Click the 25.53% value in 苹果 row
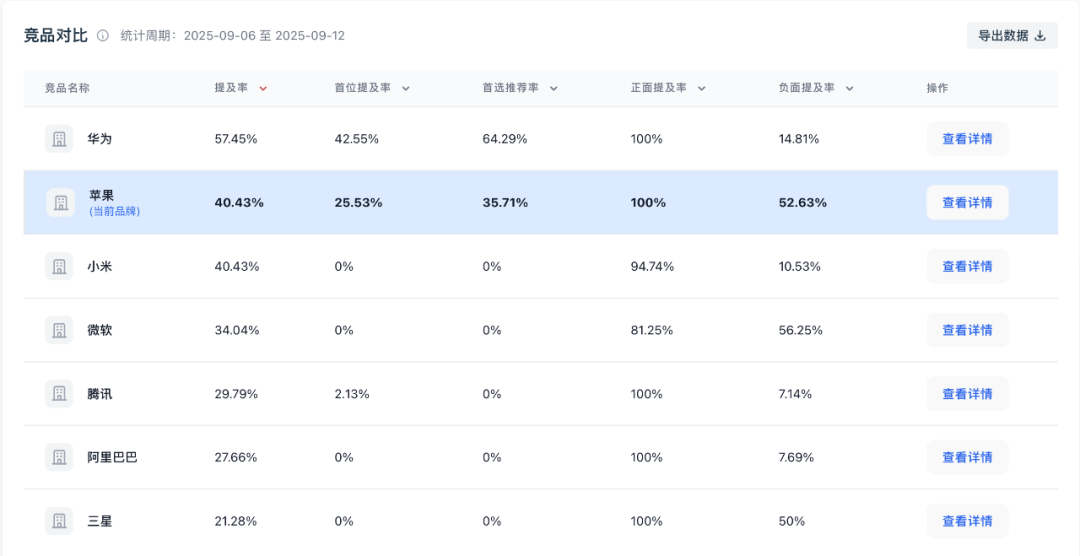1080x556 pixels. [358, 203]
